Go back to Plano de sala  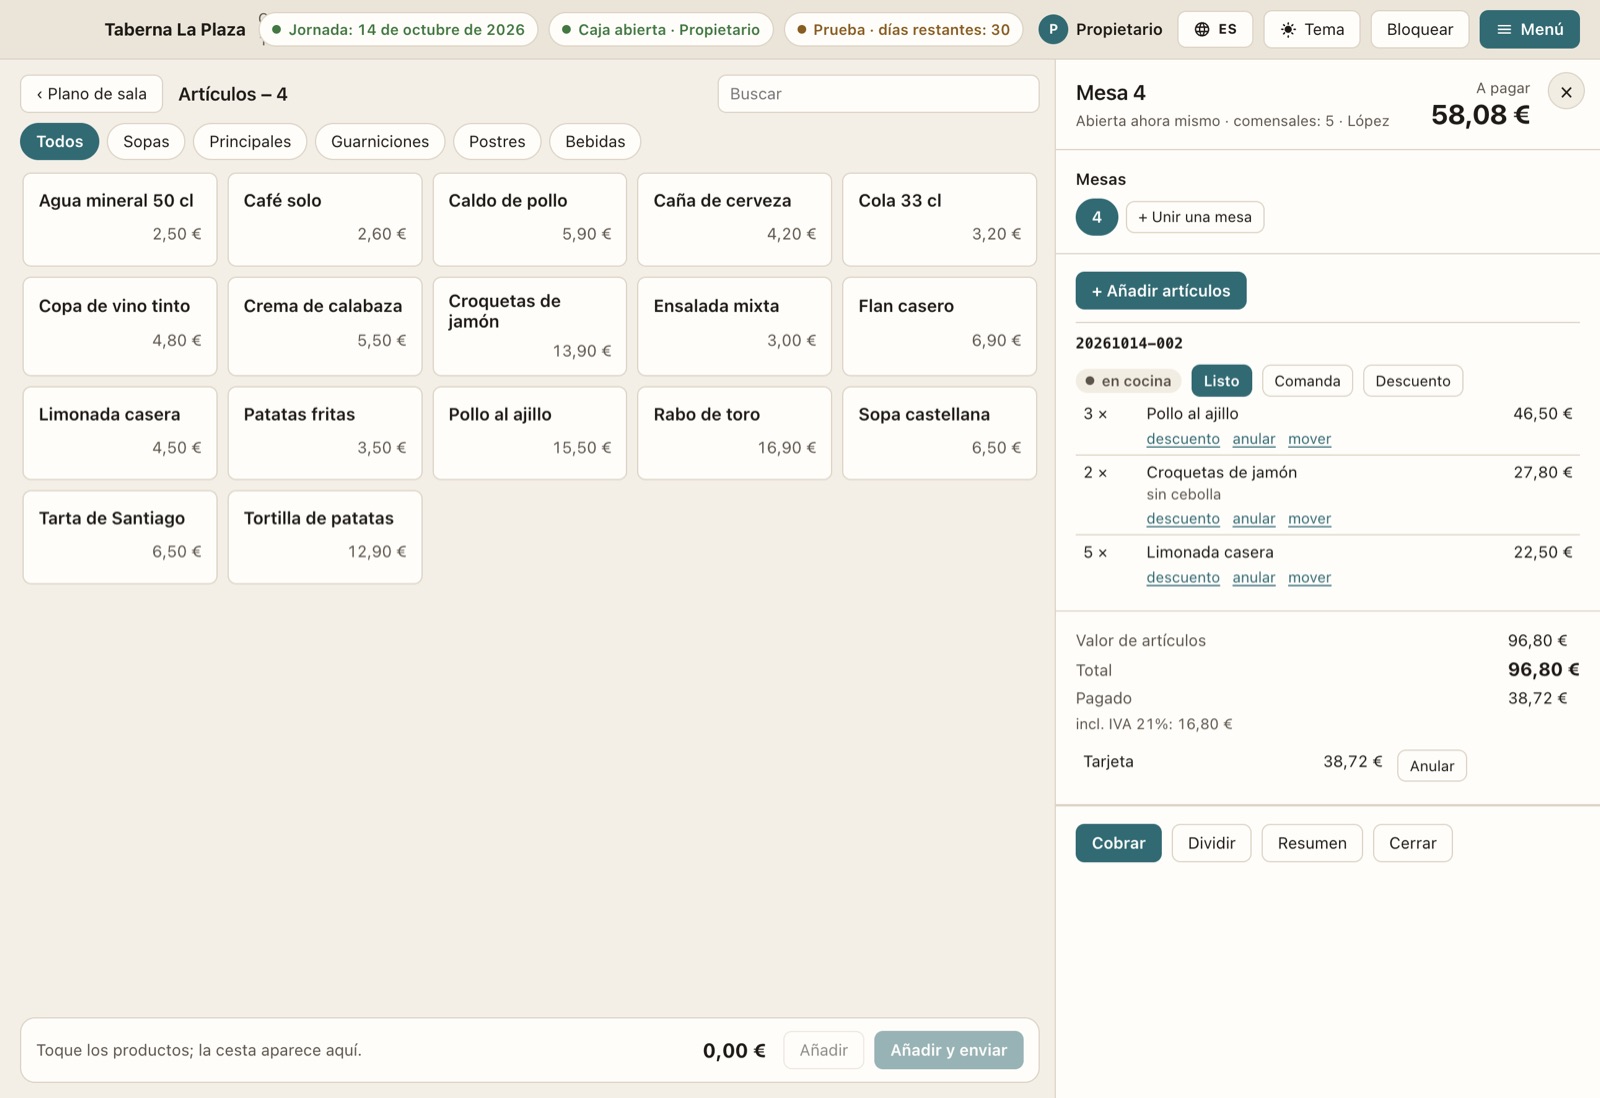point(91,93)
